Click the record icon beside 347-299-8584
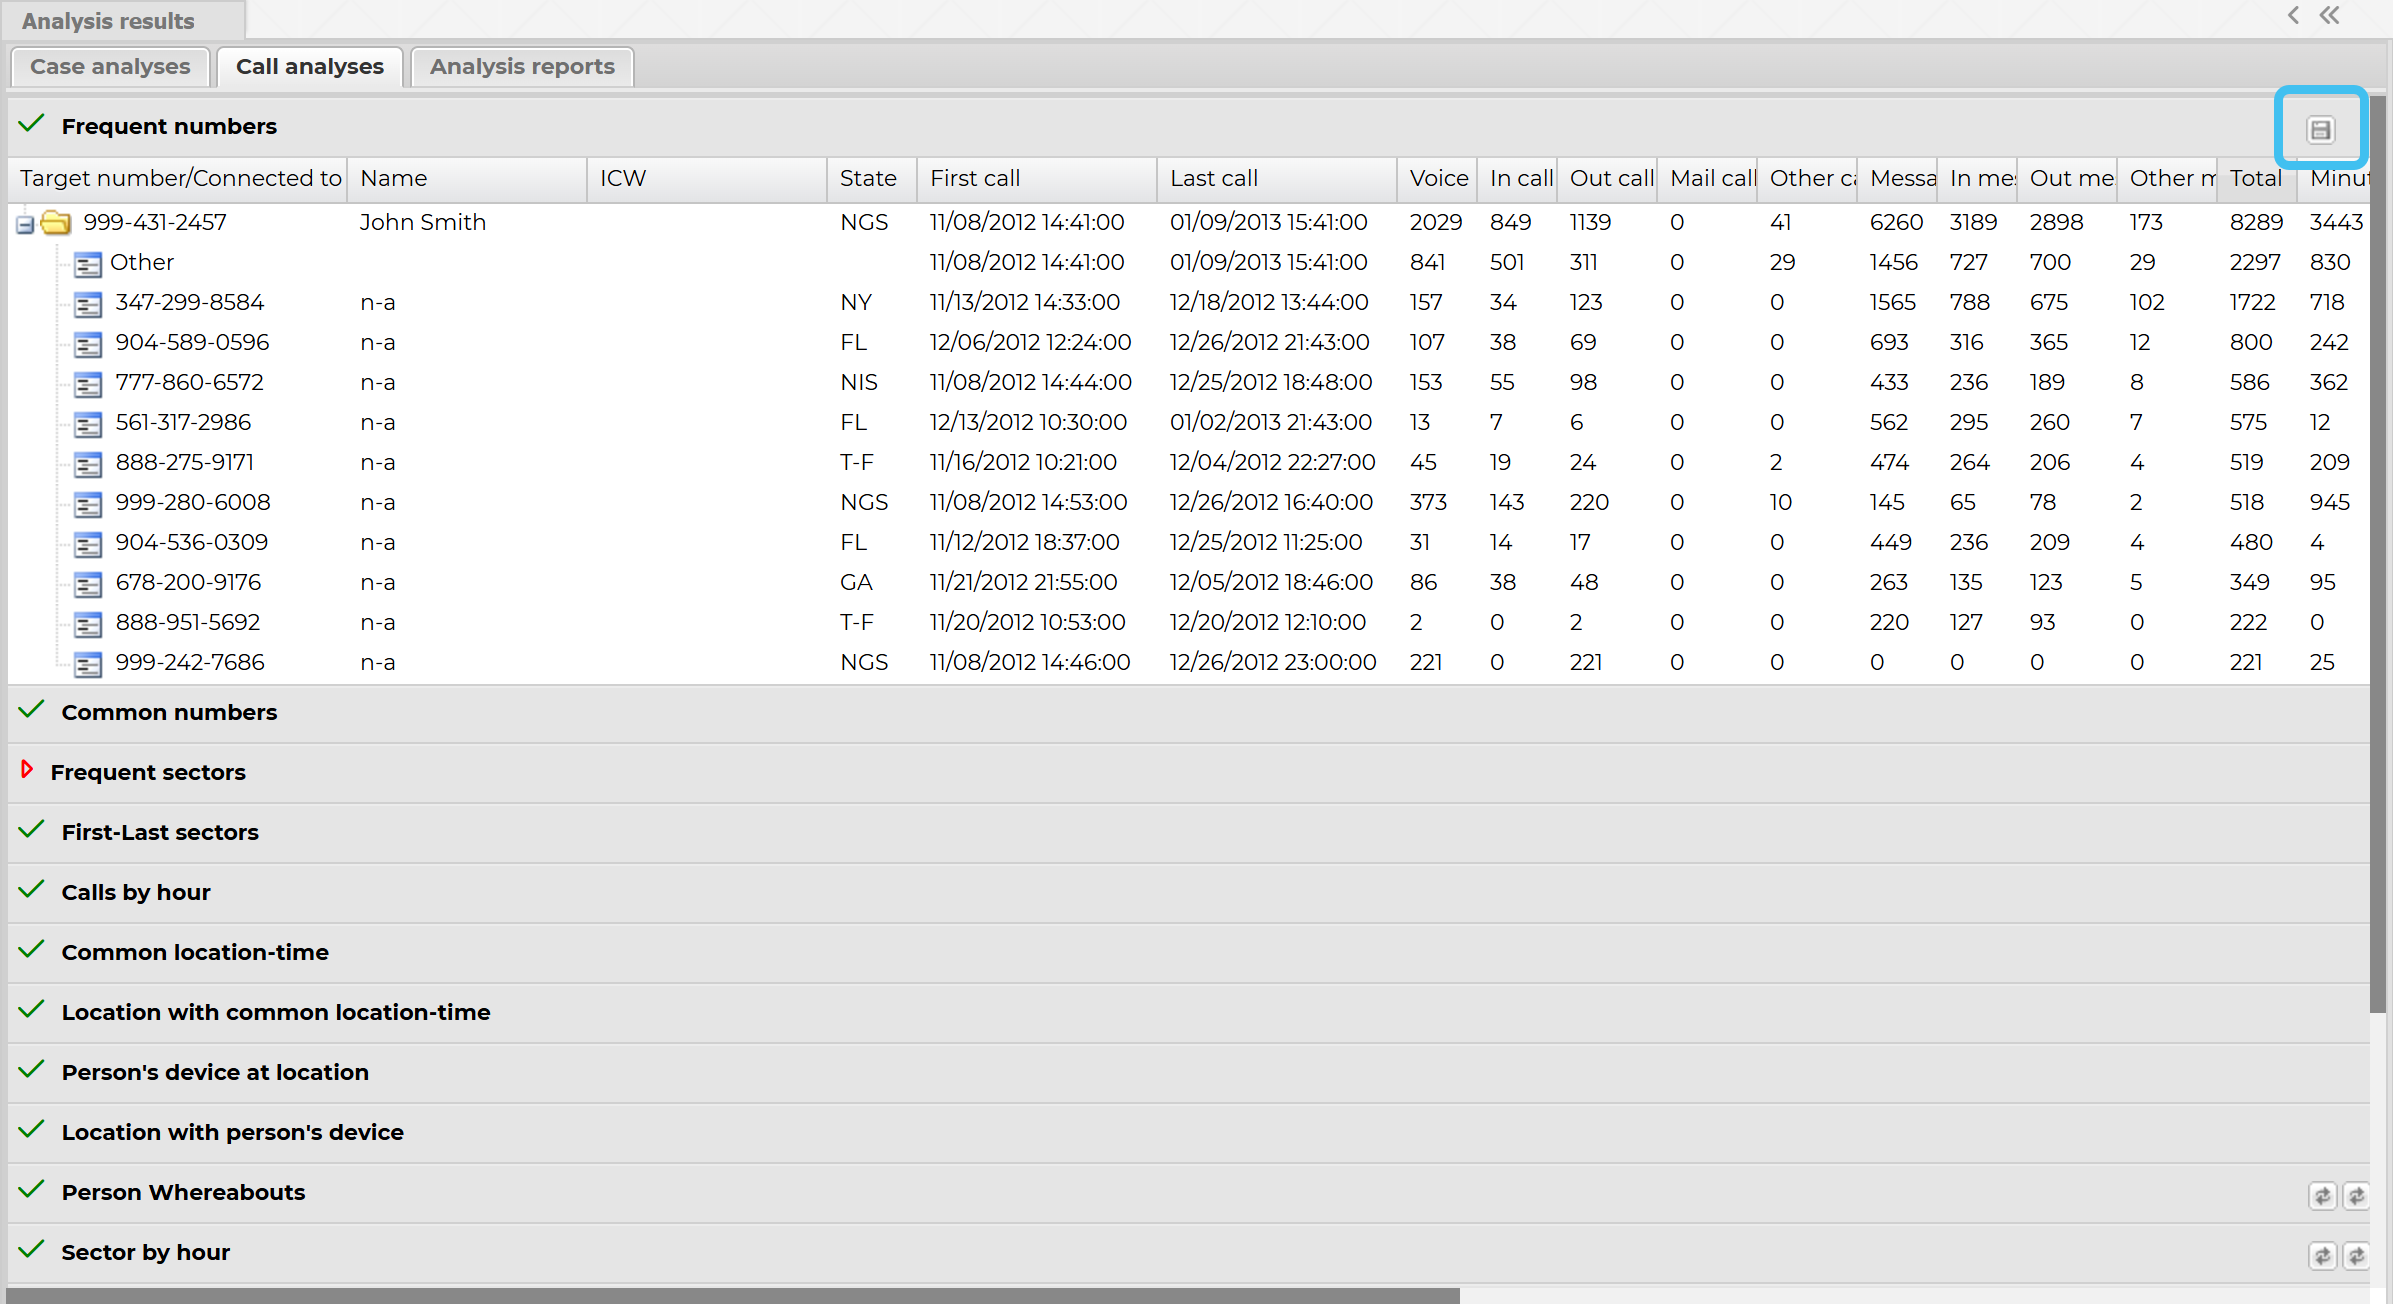This screenshot has height=1304, width=2393. point(88,304)
